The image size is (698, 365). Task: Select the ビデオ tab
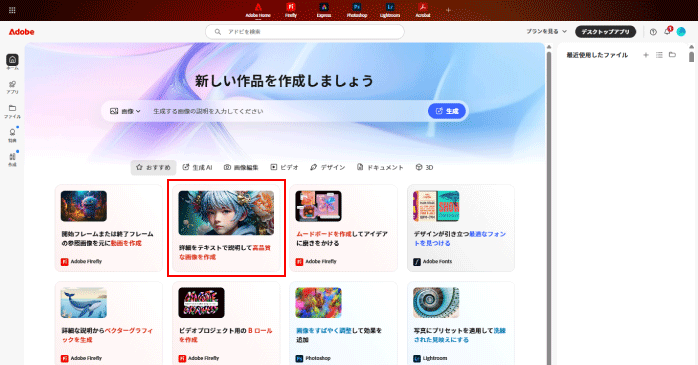coord(284,167)
